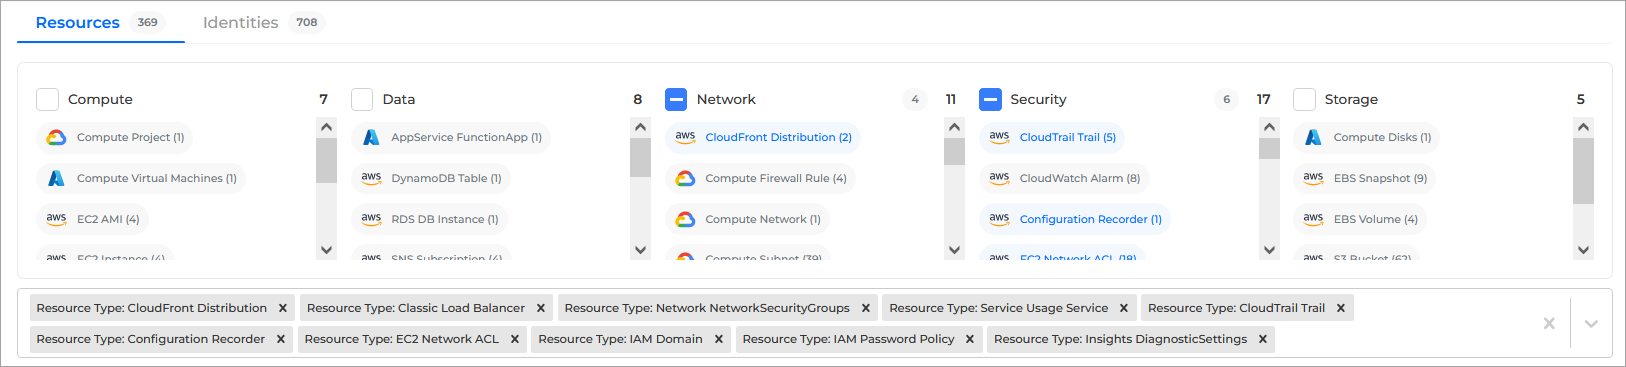Viewport: 1626px width, 367px height.
Task: Click AWS icon on CloudFront Distribution
Action: click(685, 136)
